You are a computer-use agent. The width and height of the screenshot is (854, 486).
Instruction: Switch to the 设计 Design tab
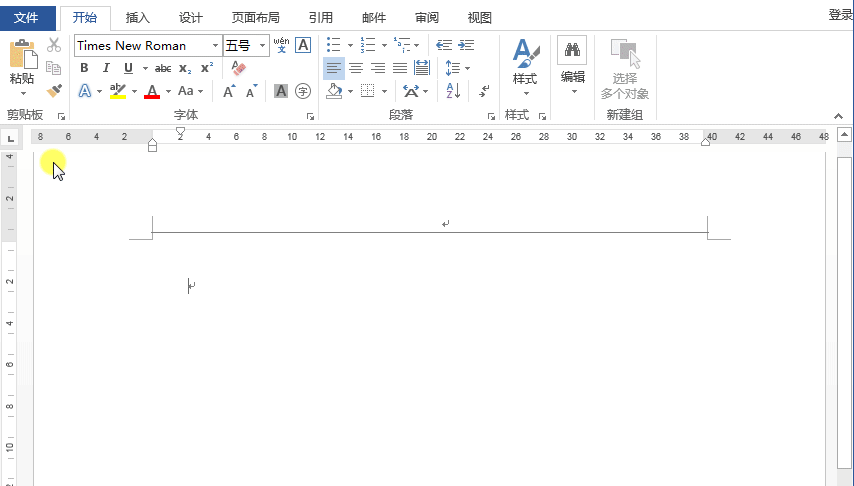click(x=191, y=18)
